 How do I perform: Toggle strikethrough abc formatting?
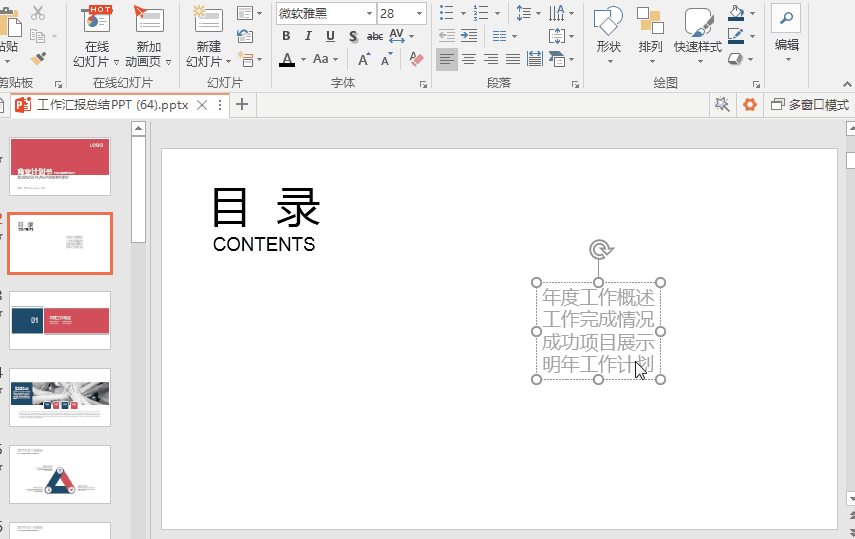tap(375, 37)
